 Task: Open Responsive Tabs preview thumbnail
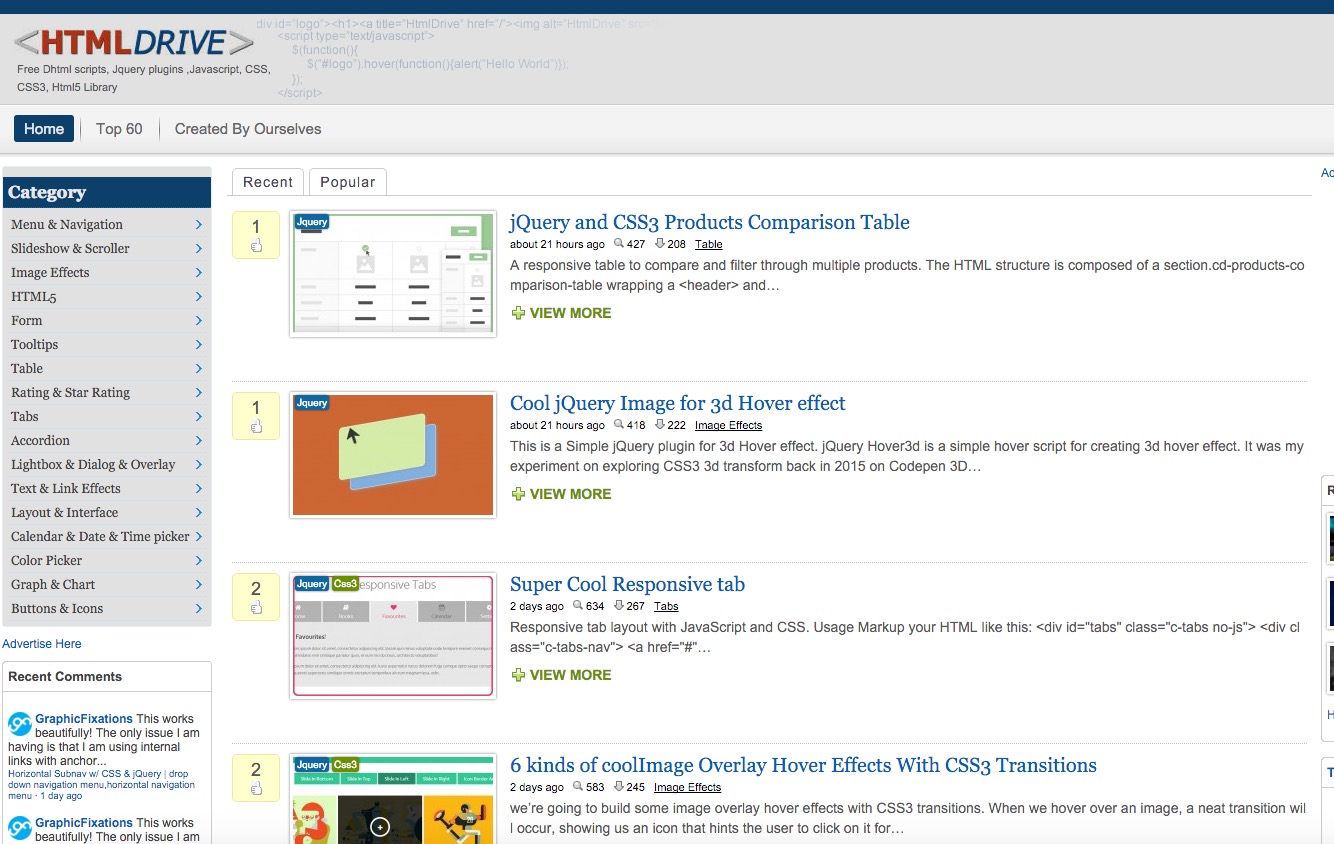pos(393,636)
